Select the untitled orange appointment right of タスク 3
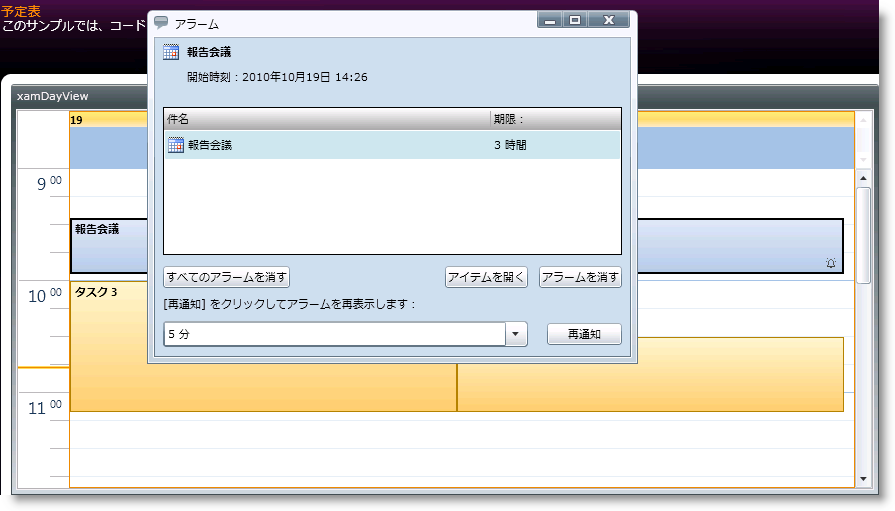The height and width of the screenshot is (511, 895). [650, 374]
